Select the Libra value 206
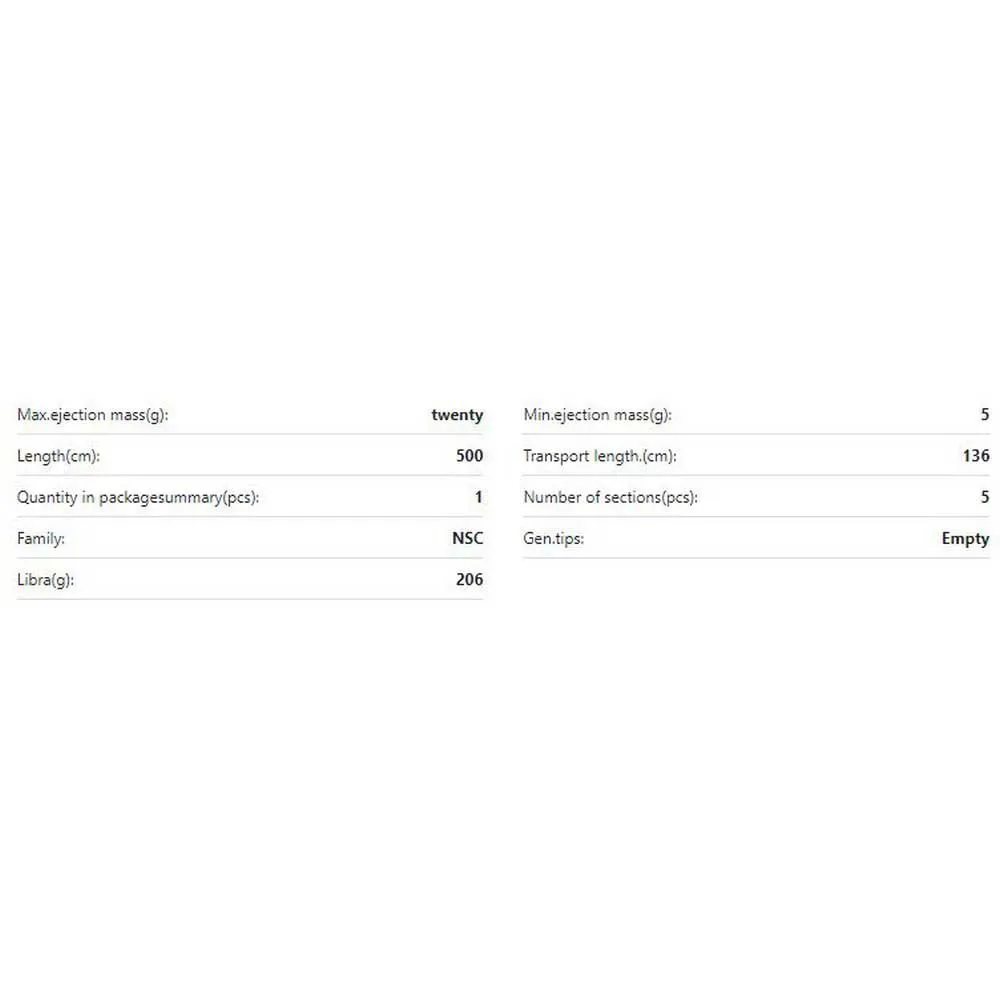Viewport: 1000px width, 1000px height. [469, 579]
